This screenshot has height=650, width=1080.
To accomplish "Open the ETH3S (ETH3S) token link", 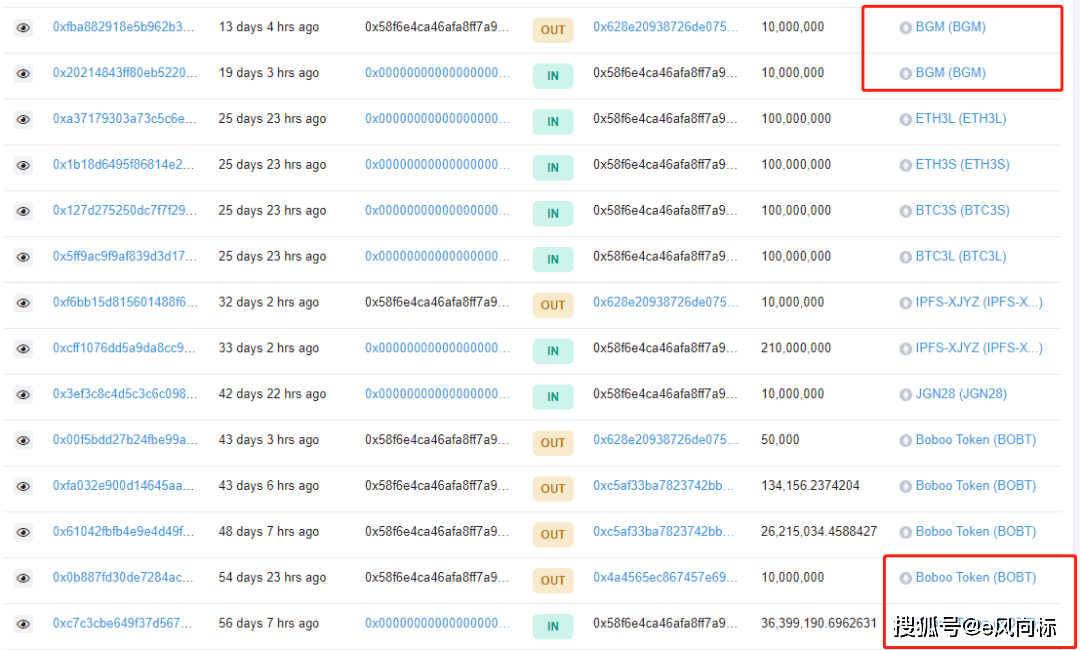I will [x=961, y=165].
